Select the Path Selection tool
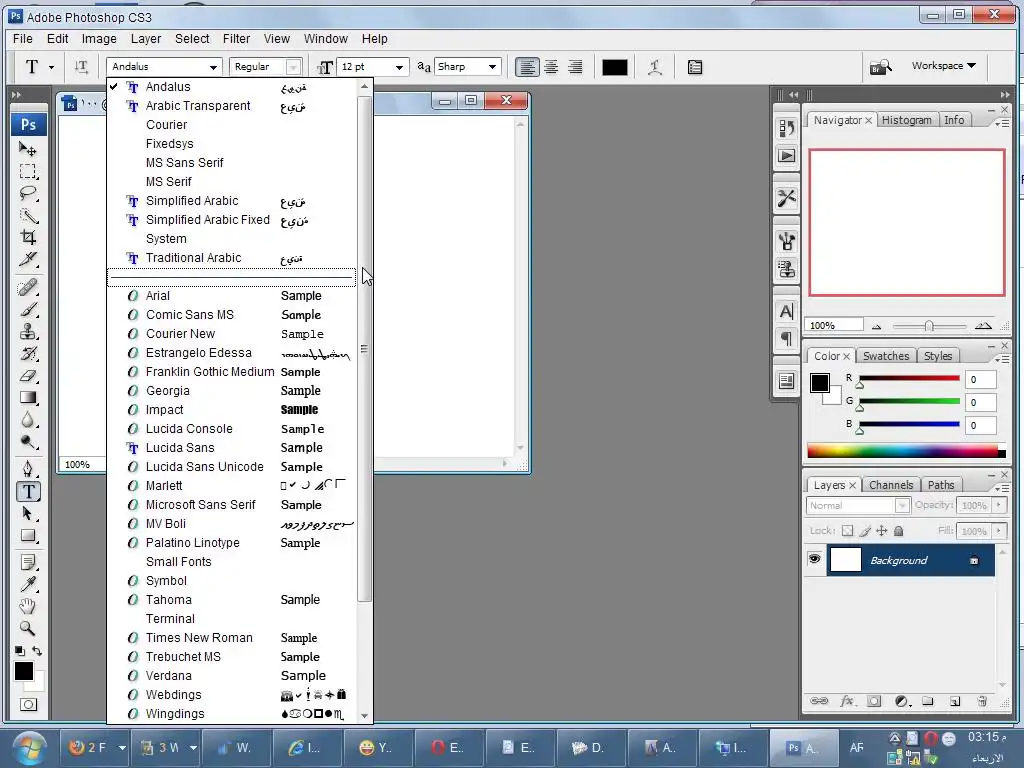Image resolution: width=1024 pixels, height=768 pixels. tap(27, 513)
